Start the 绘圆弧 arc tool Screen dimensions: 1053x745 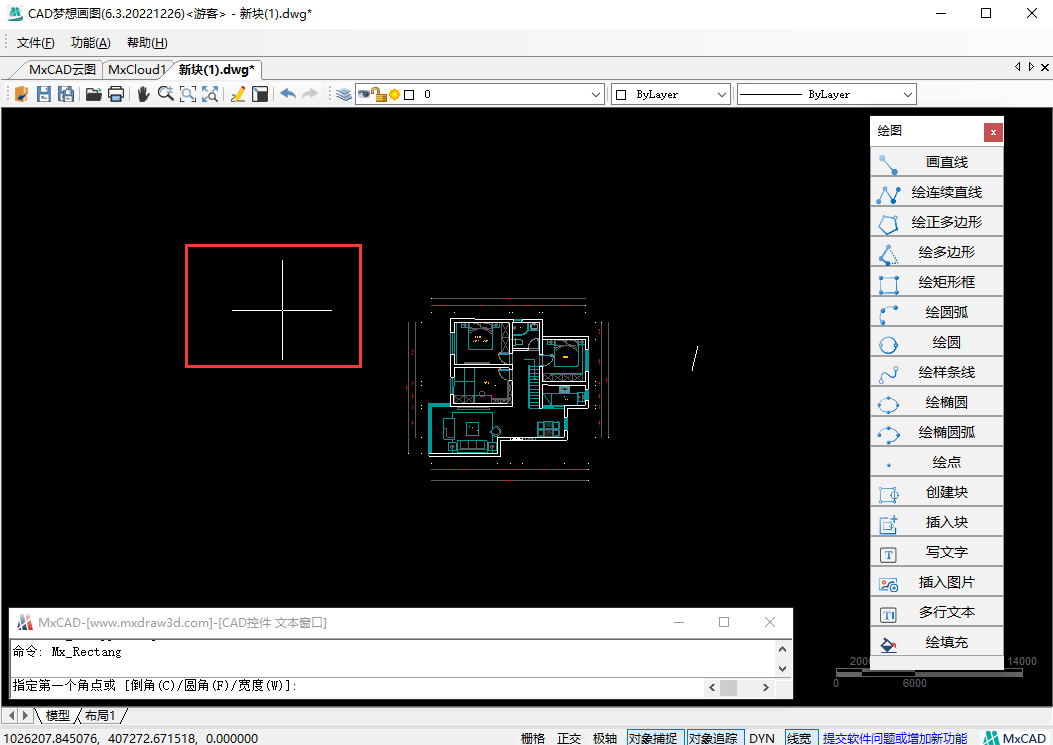click(937, 312)
